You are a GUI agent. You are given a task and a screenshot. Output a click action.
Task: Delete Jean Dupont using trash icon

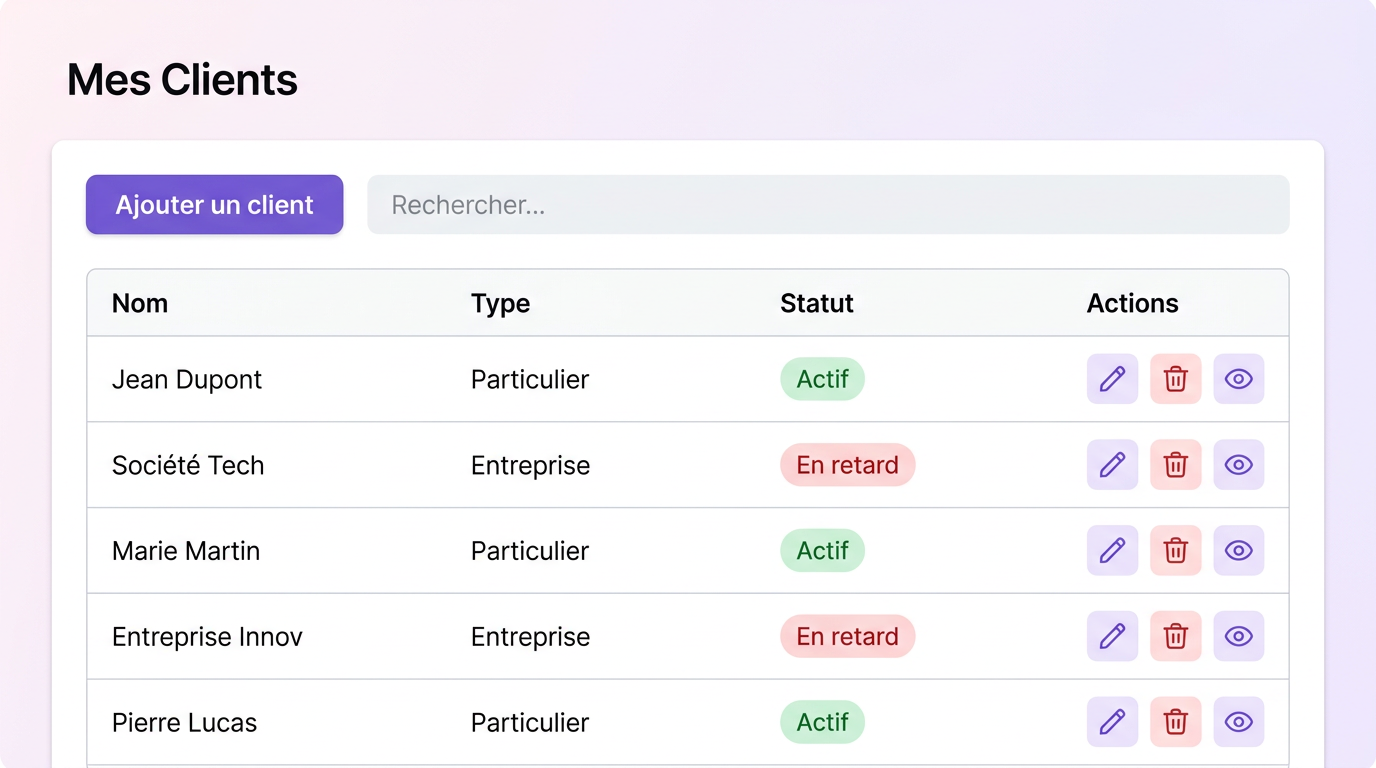coord(1176,379)
